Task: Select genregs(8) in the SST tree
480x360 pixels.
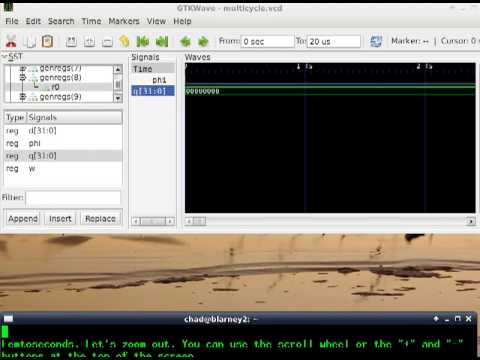Action: 60,78
